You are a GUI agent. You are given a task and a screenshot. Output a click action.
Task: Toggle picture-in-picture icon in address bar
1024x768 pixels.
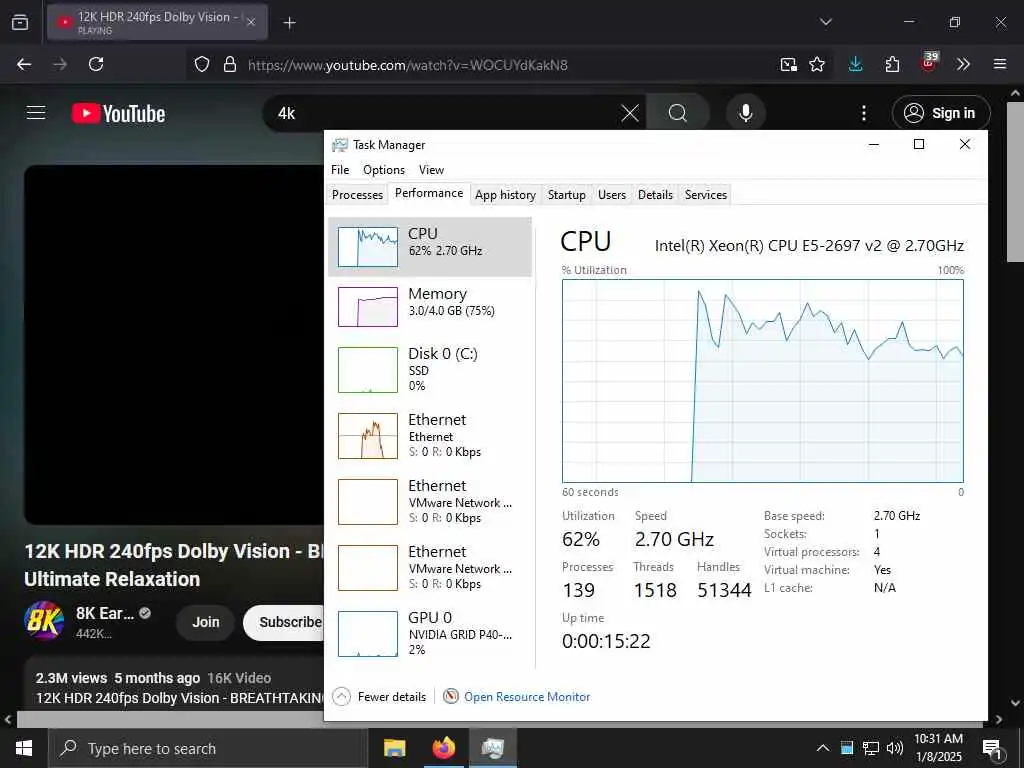tap(788, 65)
